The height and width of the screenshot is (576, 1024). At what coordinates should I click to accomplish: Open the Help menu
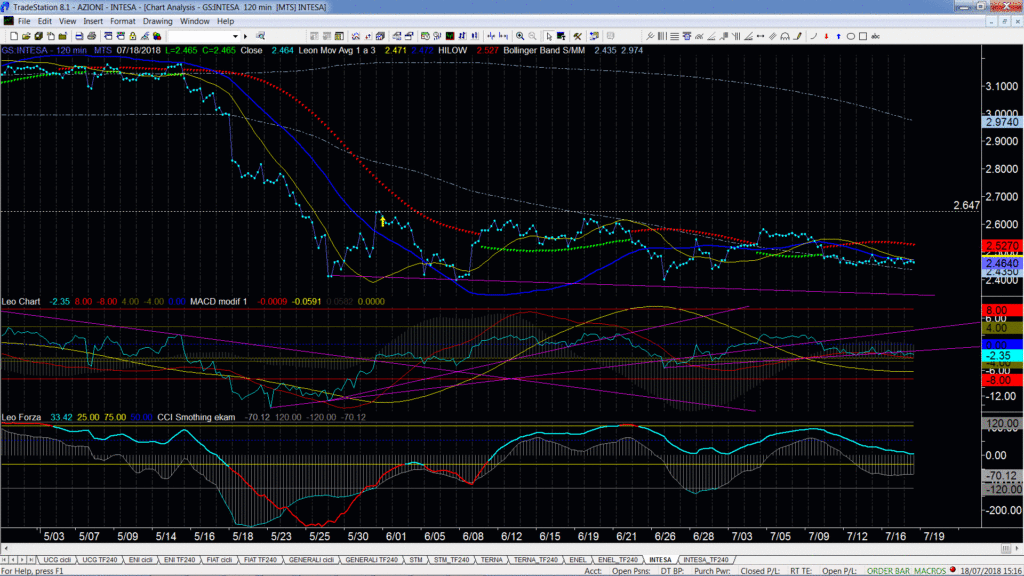coord(225,22)
